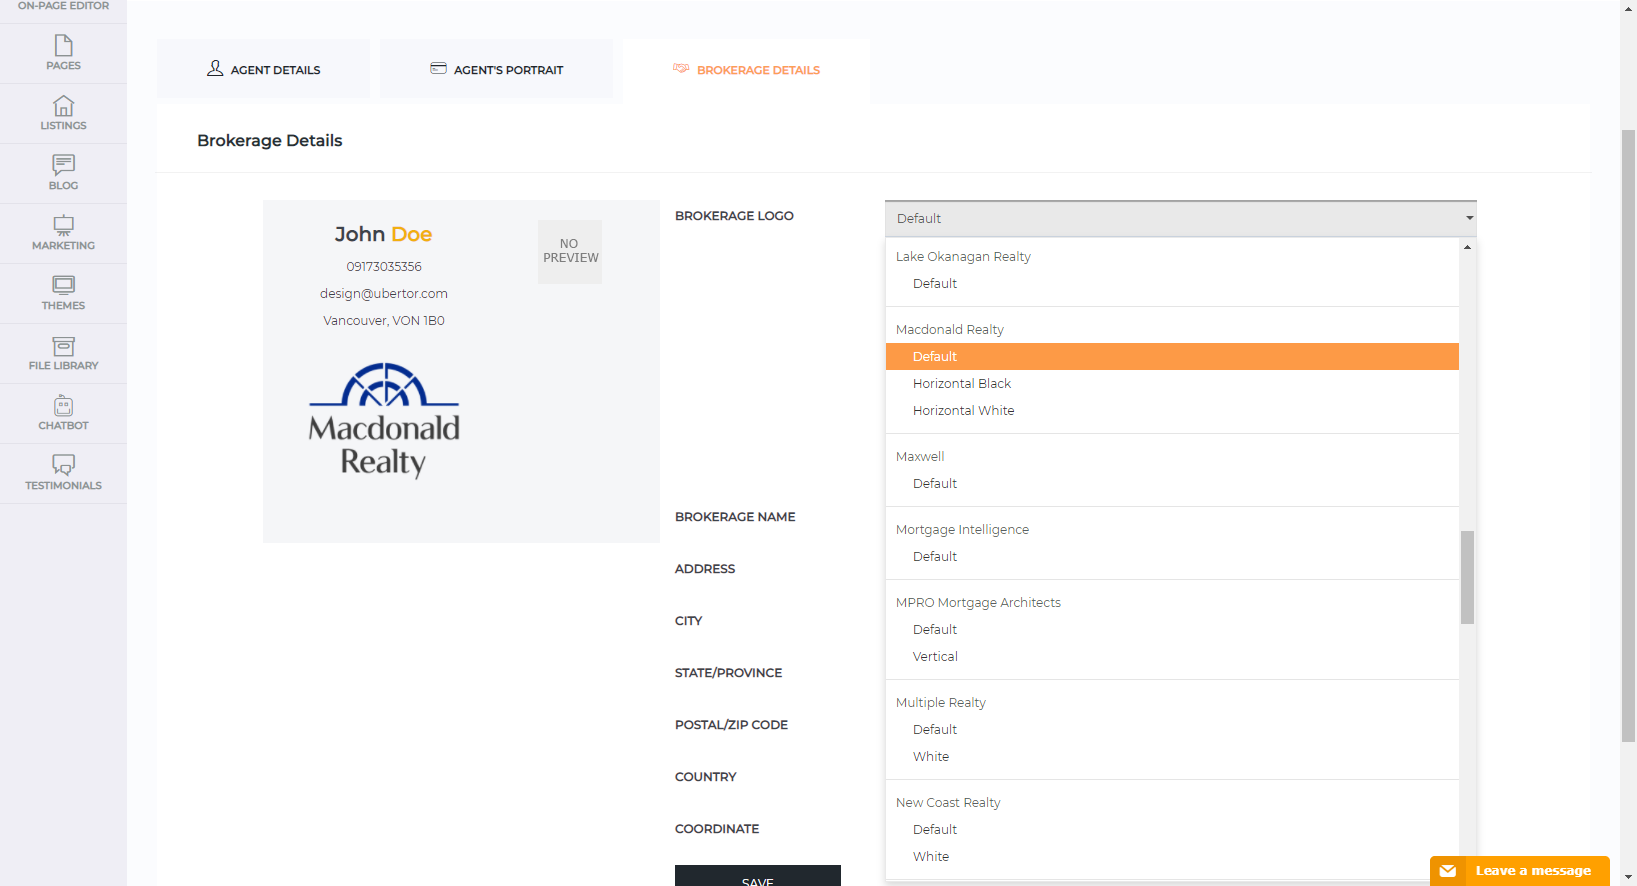
Task: Open the Themes sidebar icon
Action: pos(63,285)
